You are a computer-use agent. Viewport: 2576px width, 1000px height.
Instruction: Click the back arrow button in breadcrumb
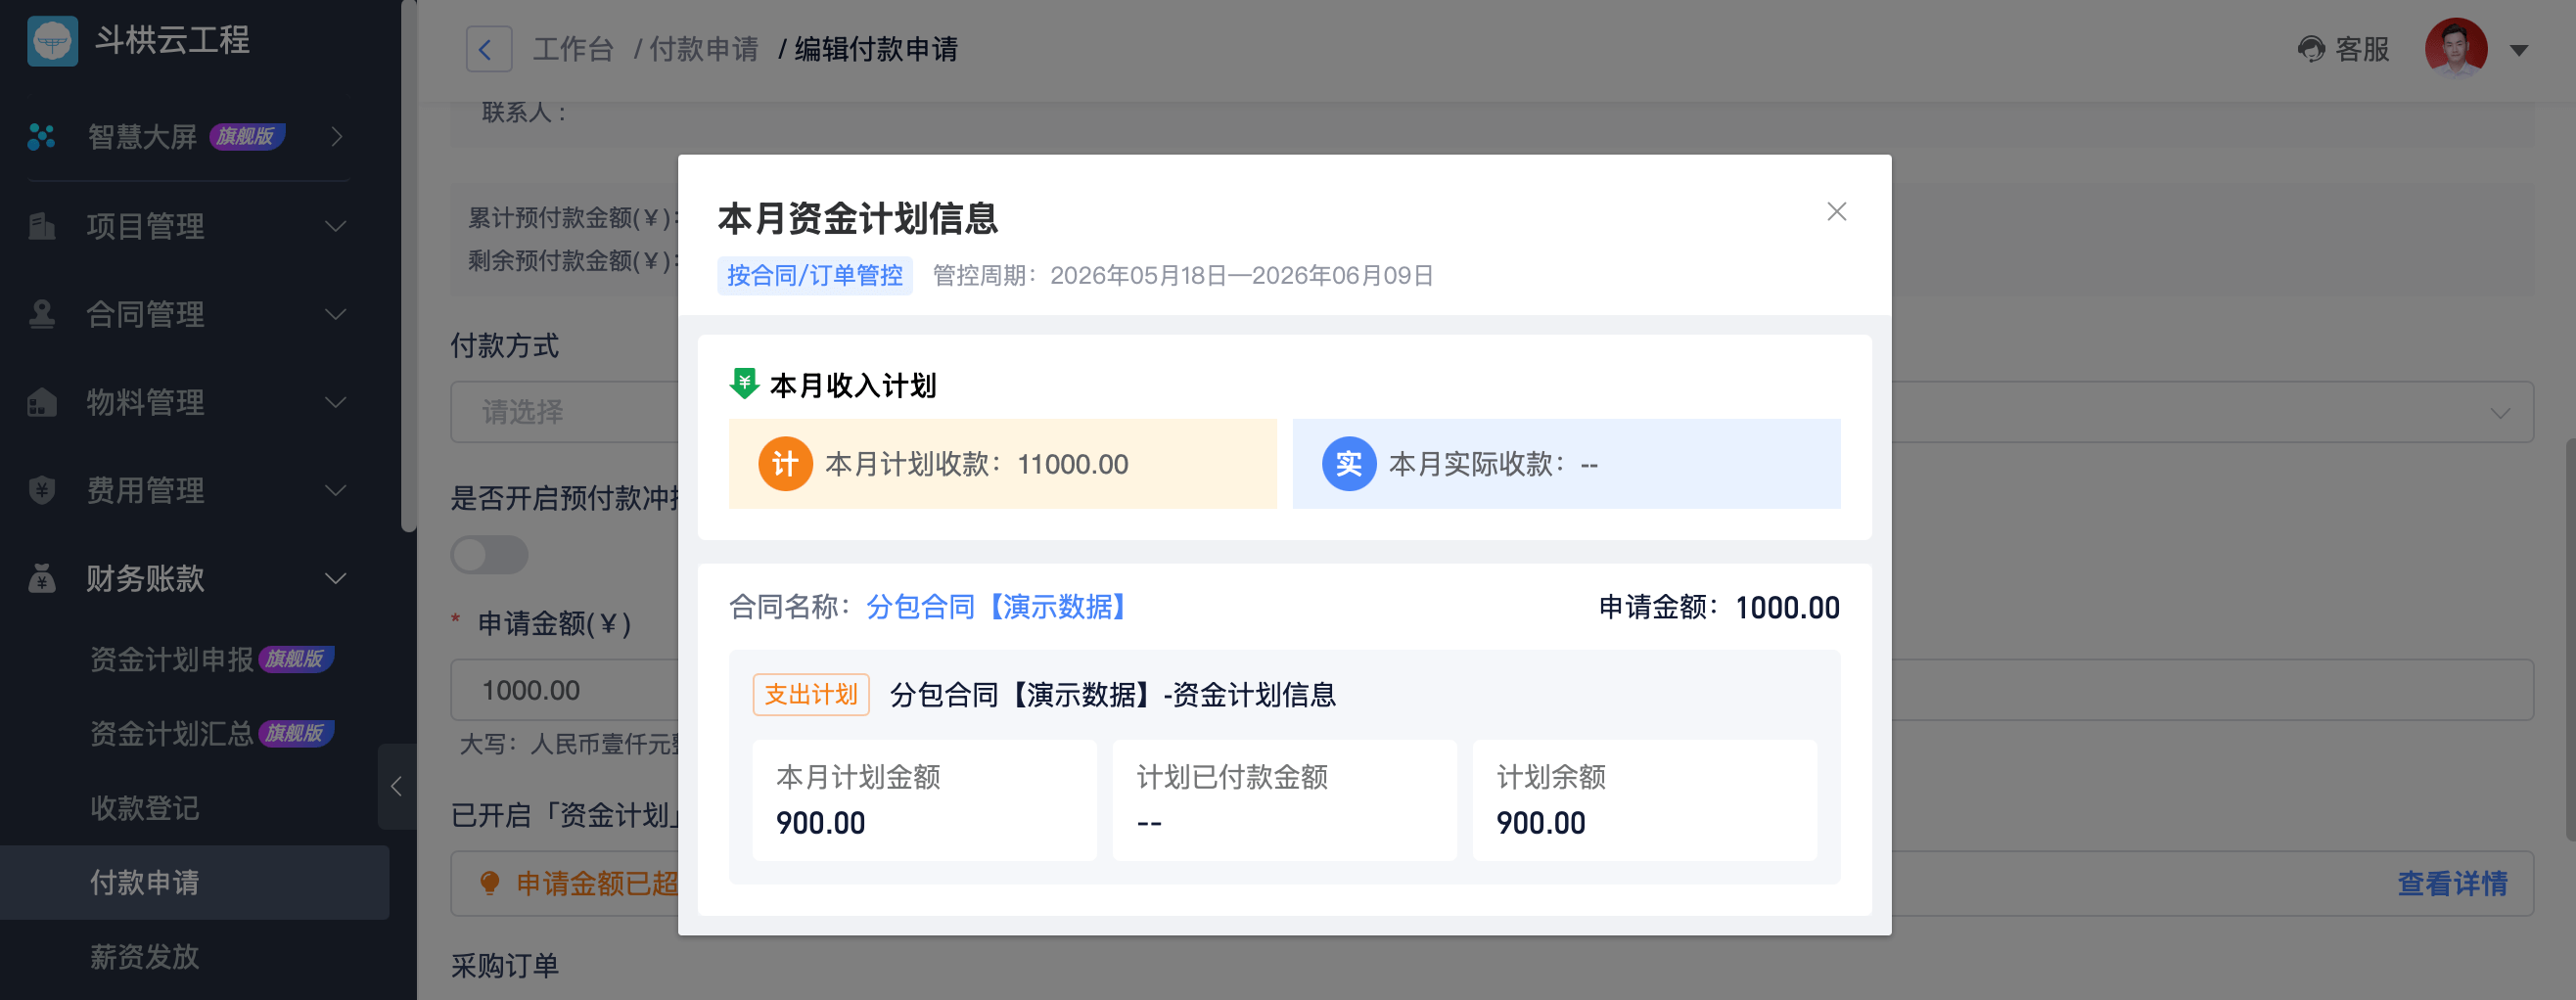(x=487, y=49)
